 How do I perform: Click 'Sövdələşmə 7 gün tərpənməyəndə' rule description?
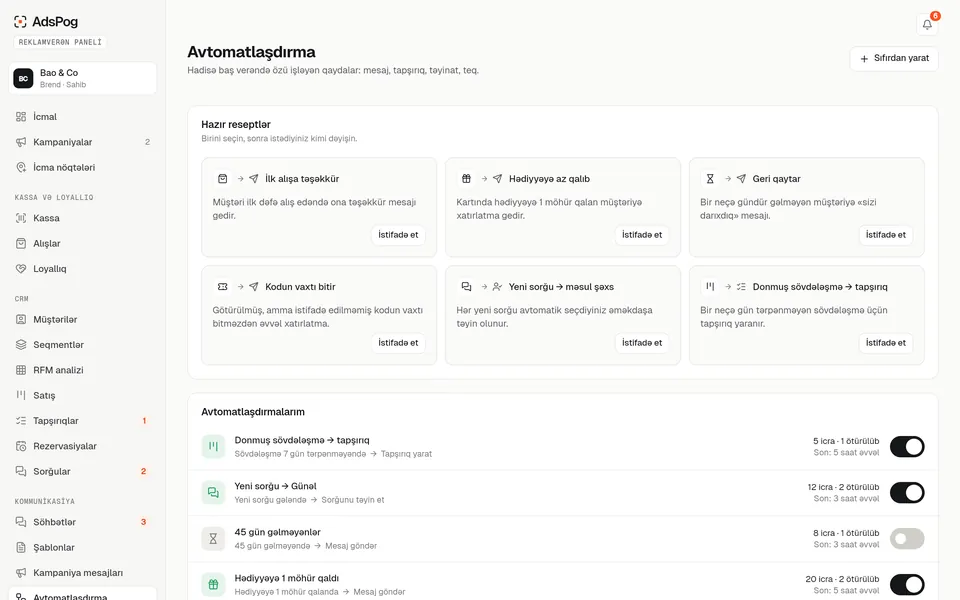coord(300,454)
